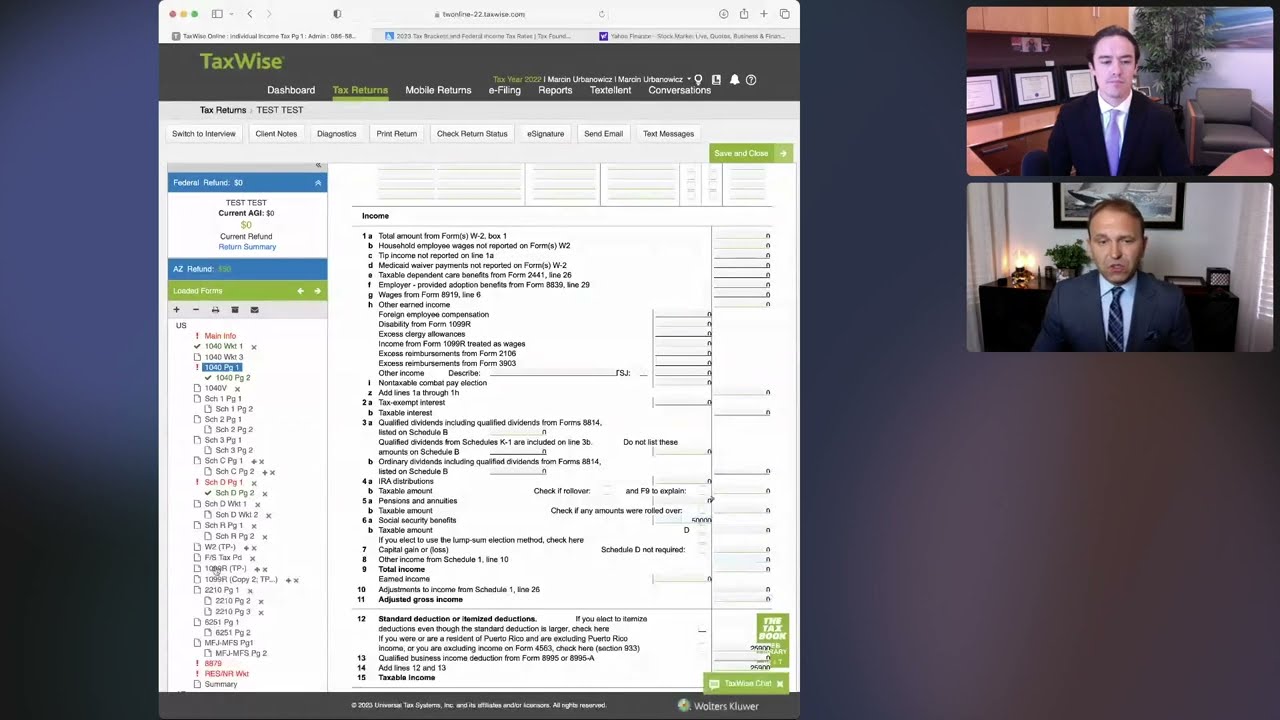Click the minus remove-form icon in forms toolbar
Image resolution: width=1280 pixels, height=720 pixels.
coord(196,310)
